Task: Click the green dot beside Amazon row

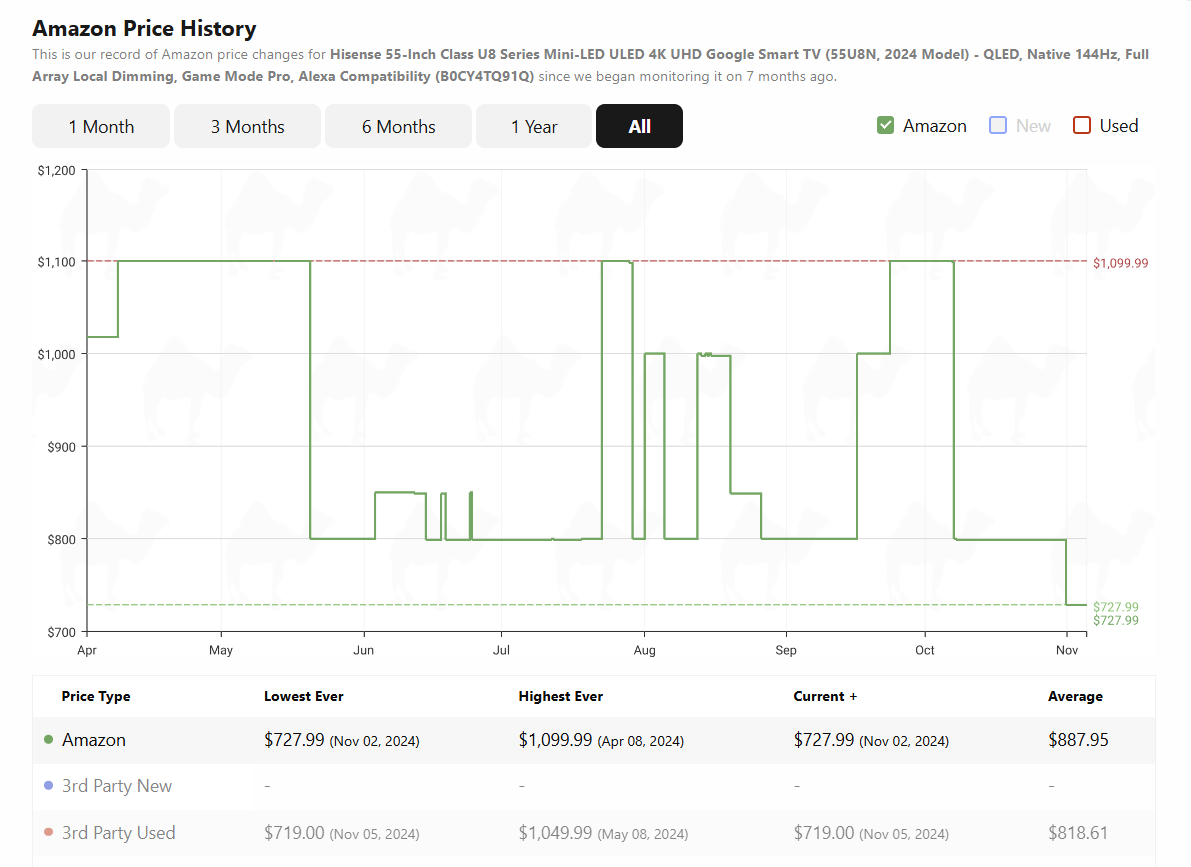Action: point(48,740)
